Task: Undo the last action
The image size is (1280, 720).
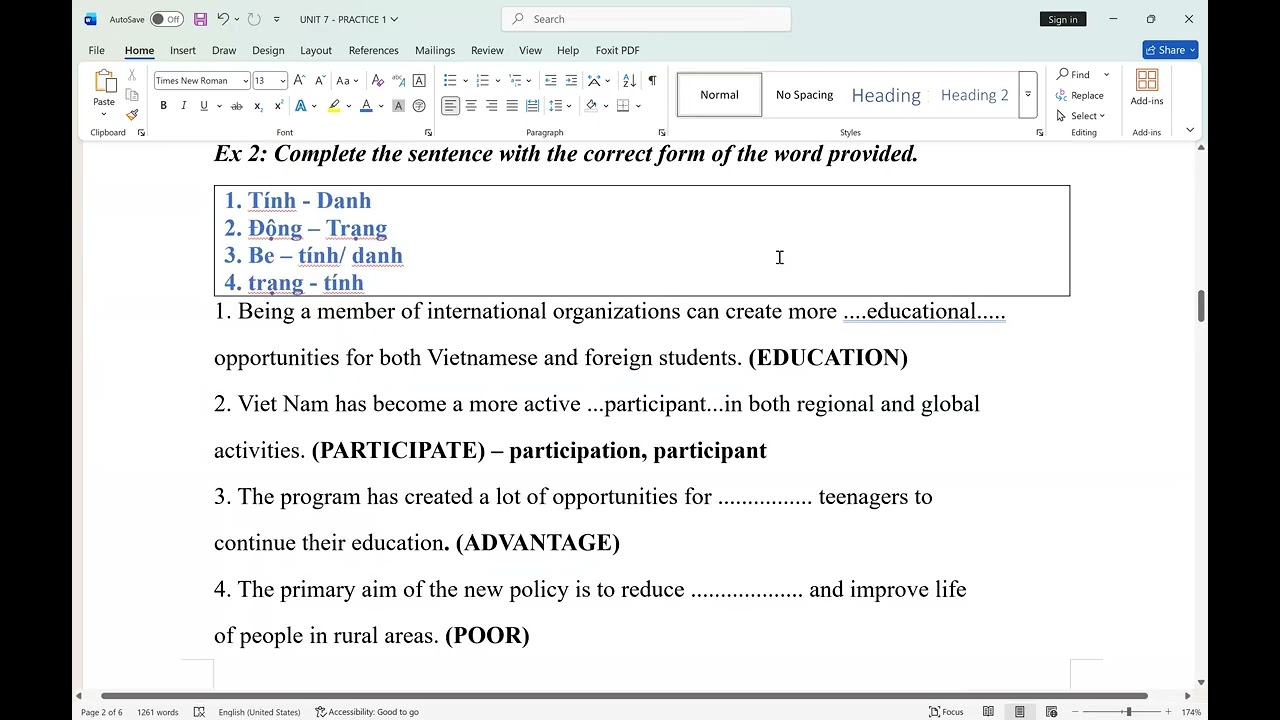Action: point(223,19)
